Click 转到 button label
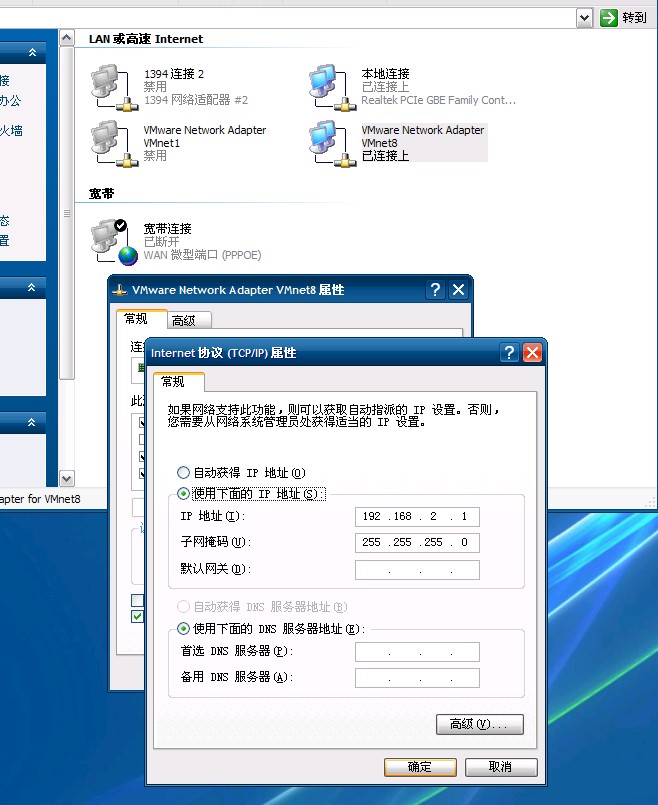Screen dimensions: 658x805 coord(634,18)
